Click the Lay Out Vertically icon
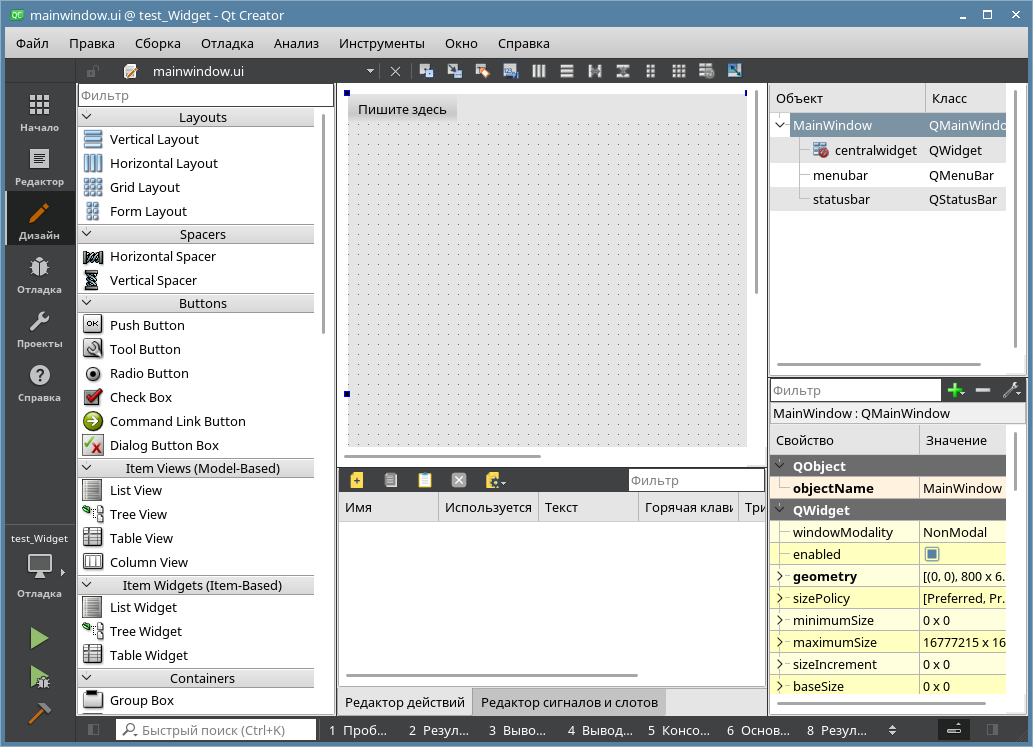Viewport: 1033px width, 747px height. [x=566, y=70]
